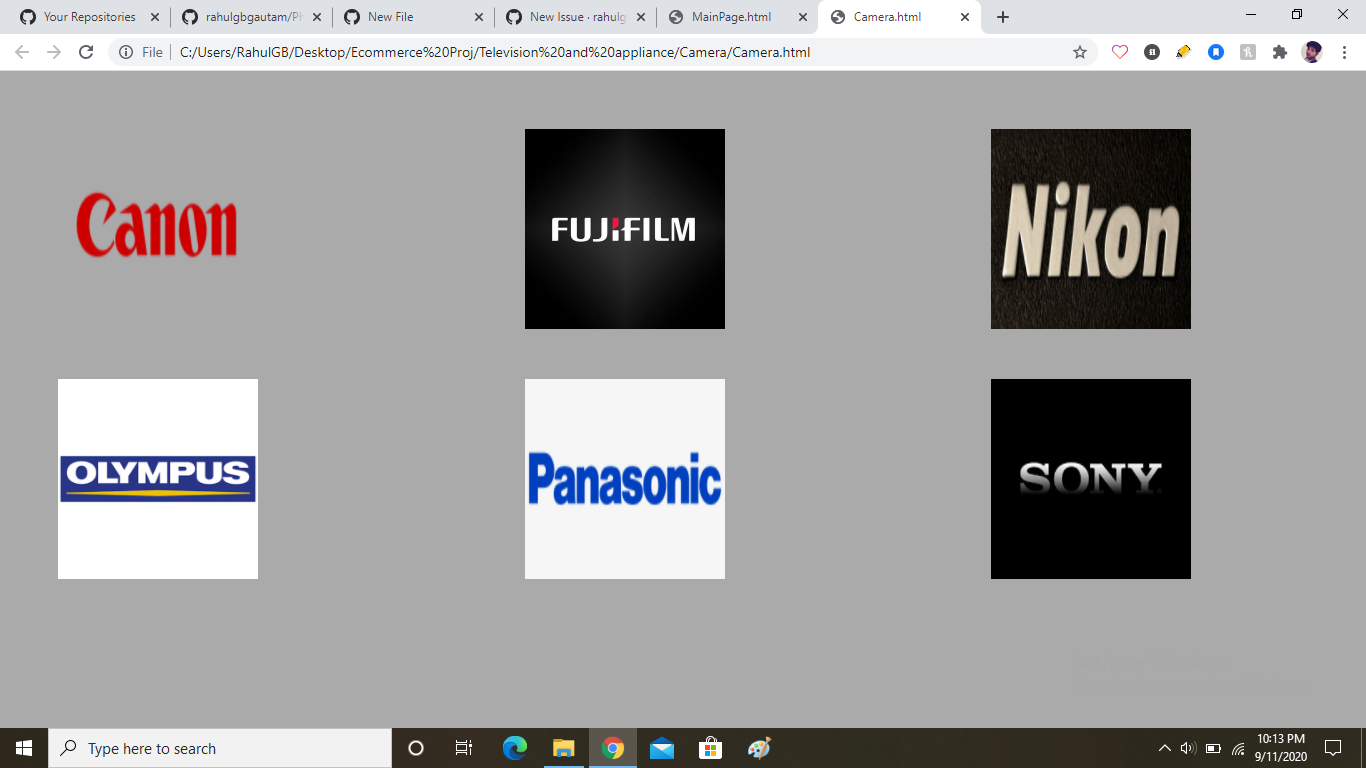
Task: Close the Camera.html tab
Action: 965,17
